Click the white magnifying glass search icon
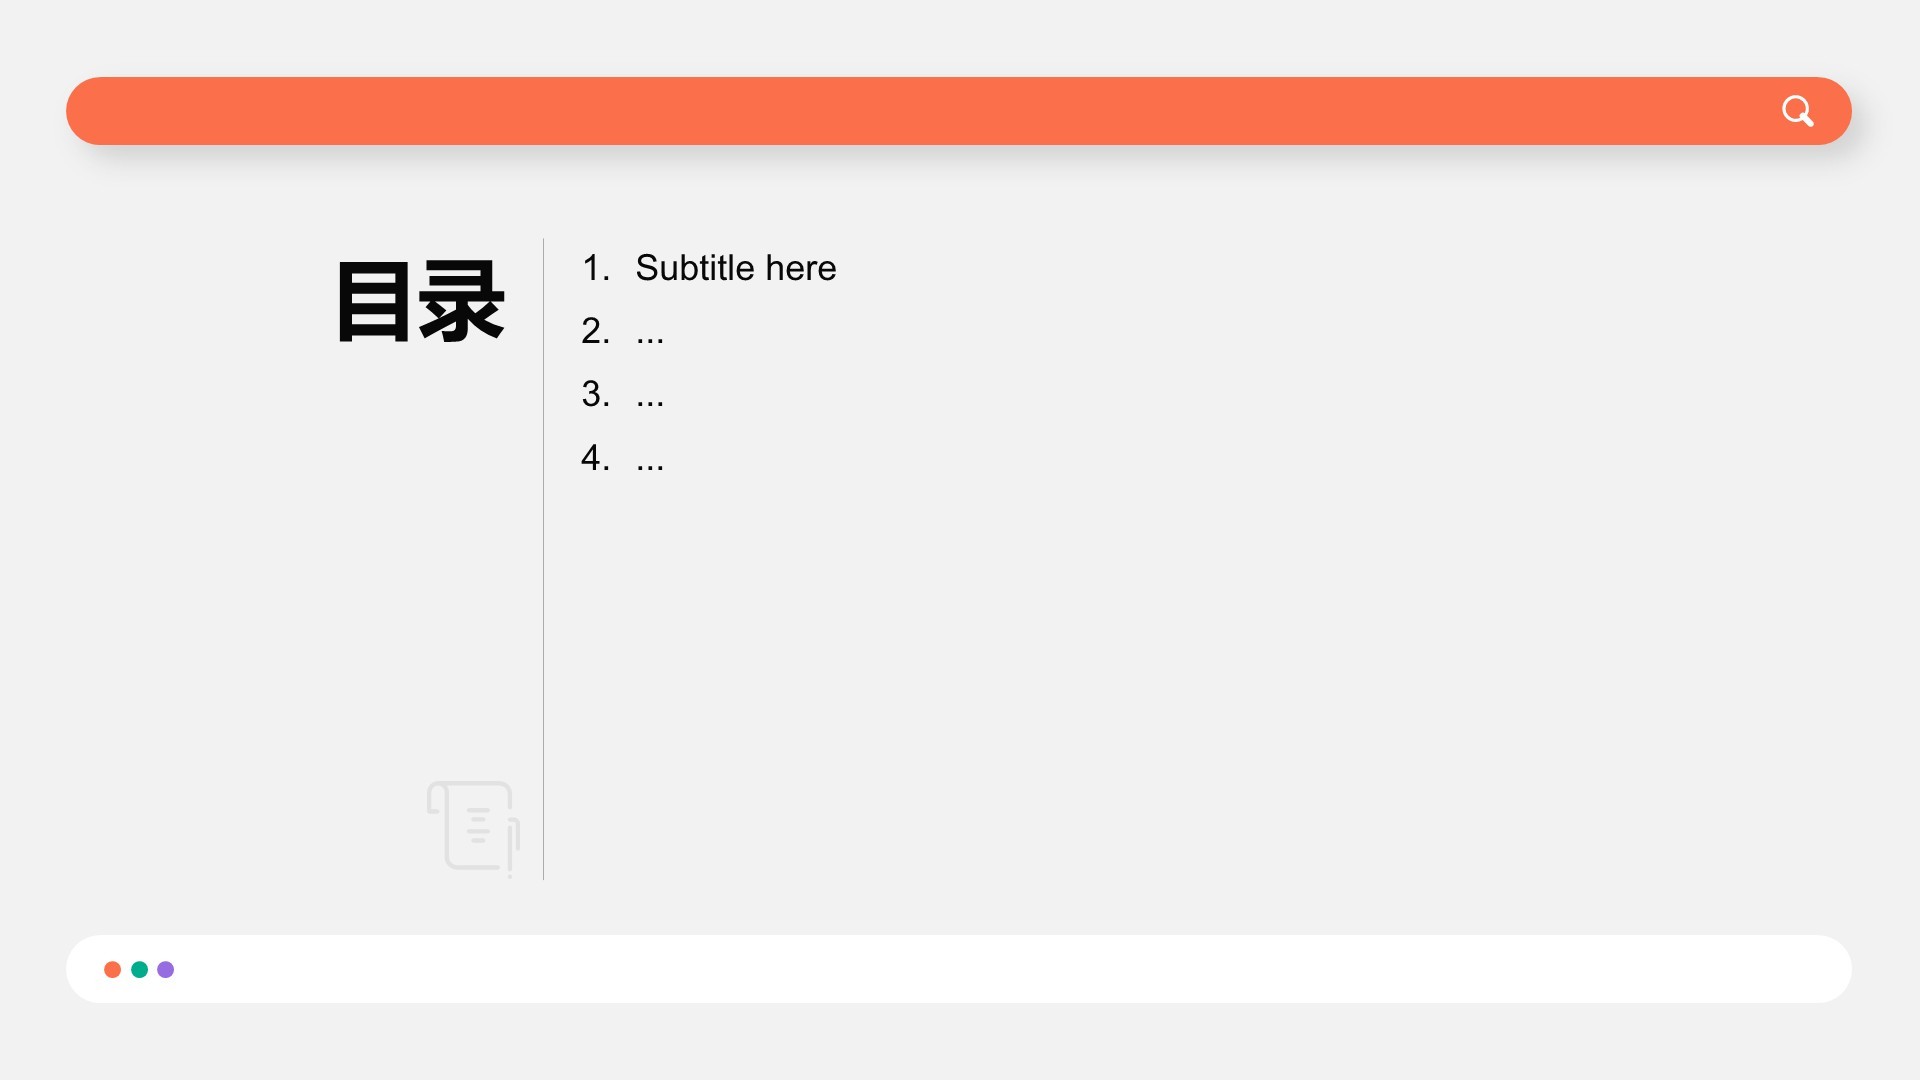Image resolution: width=1920 pixels, height=1080 pixels. [1797, 111]
